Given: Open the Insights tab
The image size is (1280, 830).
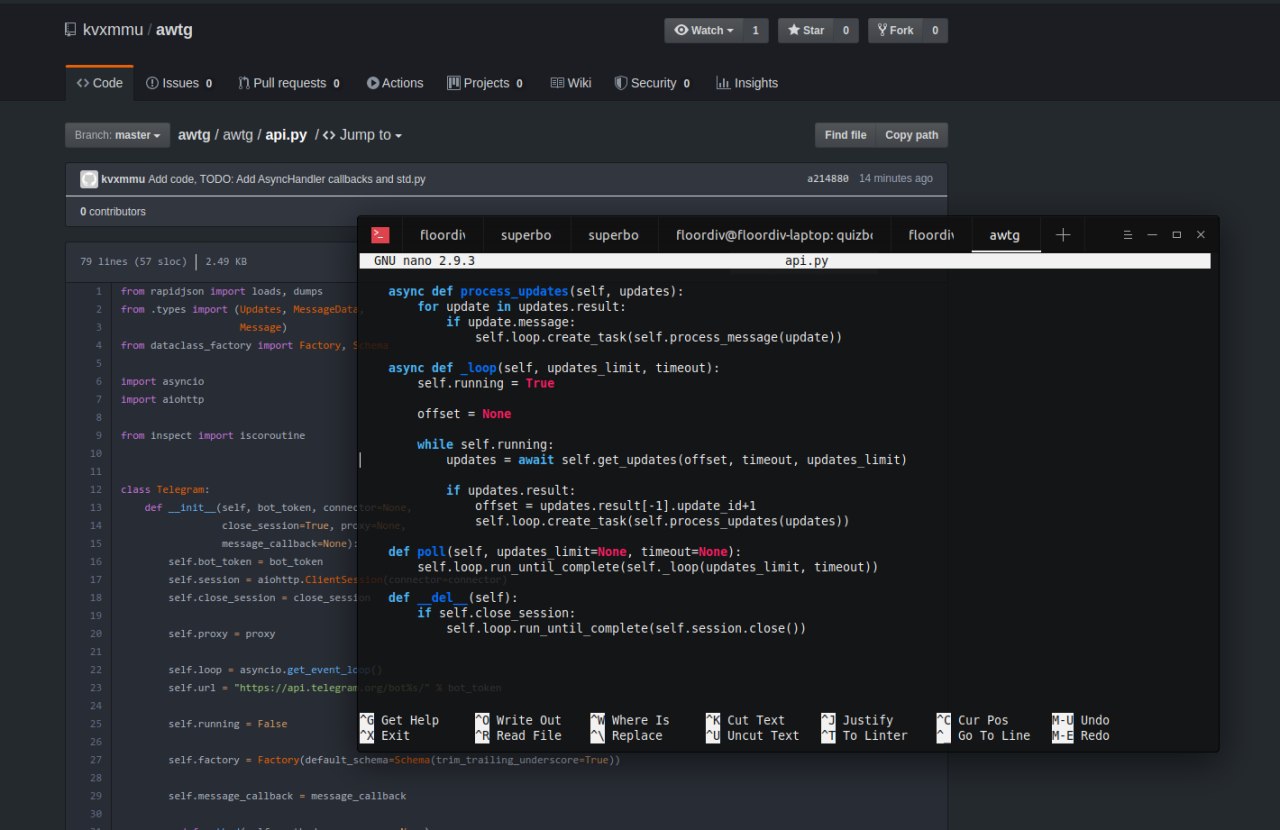Looking at the screenshot, I should [747, 83].
